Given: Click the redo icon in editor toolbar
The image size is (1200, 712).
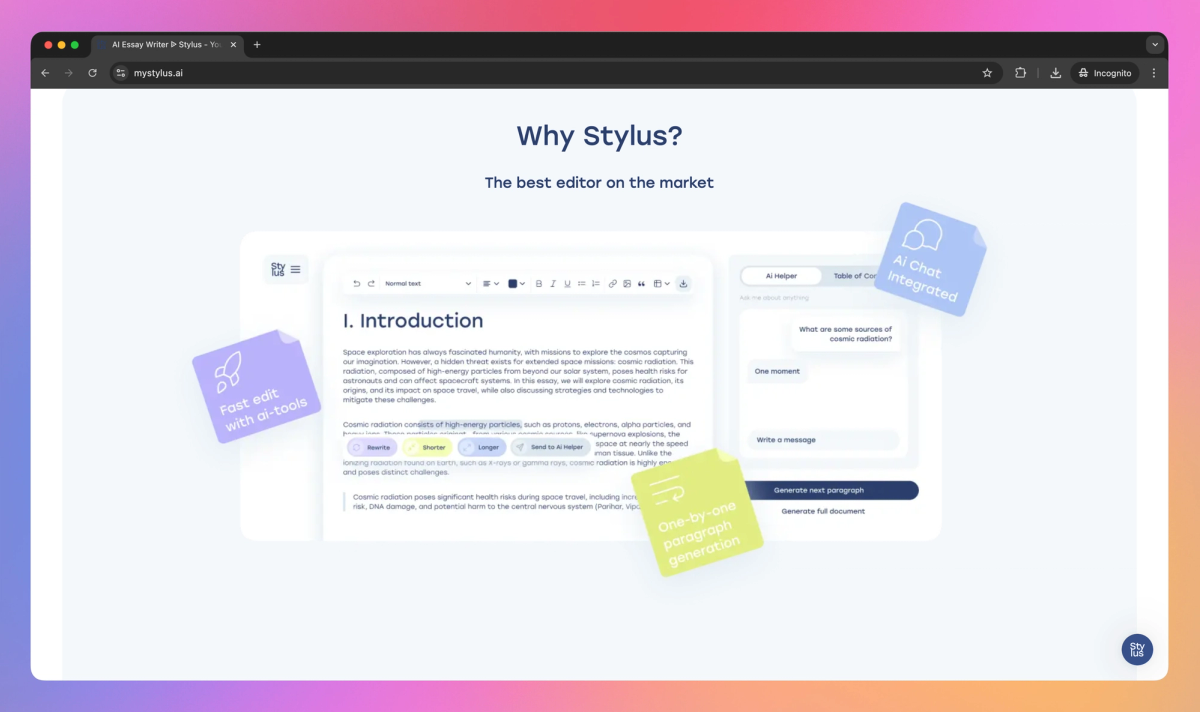Looking at the screenshot, I should tap(371, 284).
